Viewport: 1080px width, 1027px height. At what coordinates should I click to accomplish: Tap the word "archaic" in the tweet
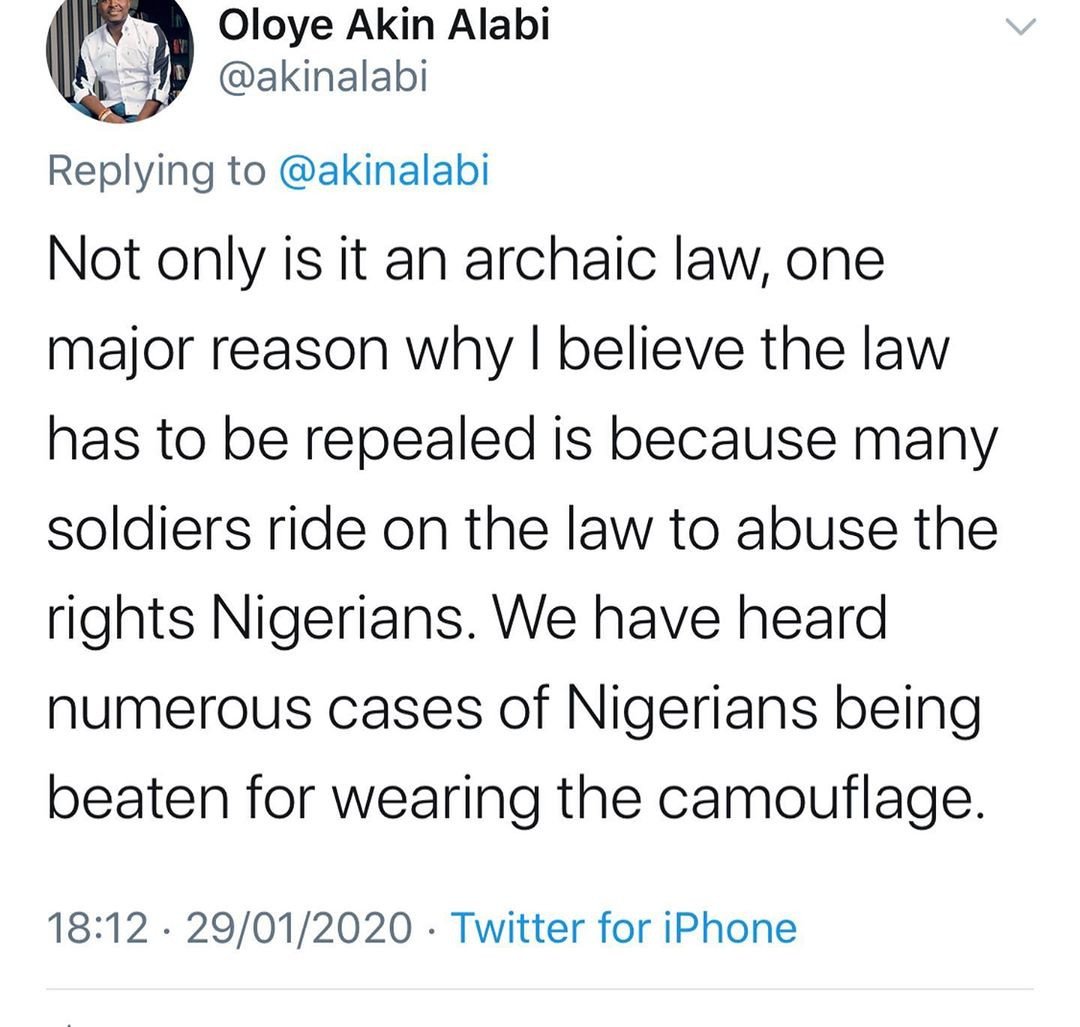561,260
